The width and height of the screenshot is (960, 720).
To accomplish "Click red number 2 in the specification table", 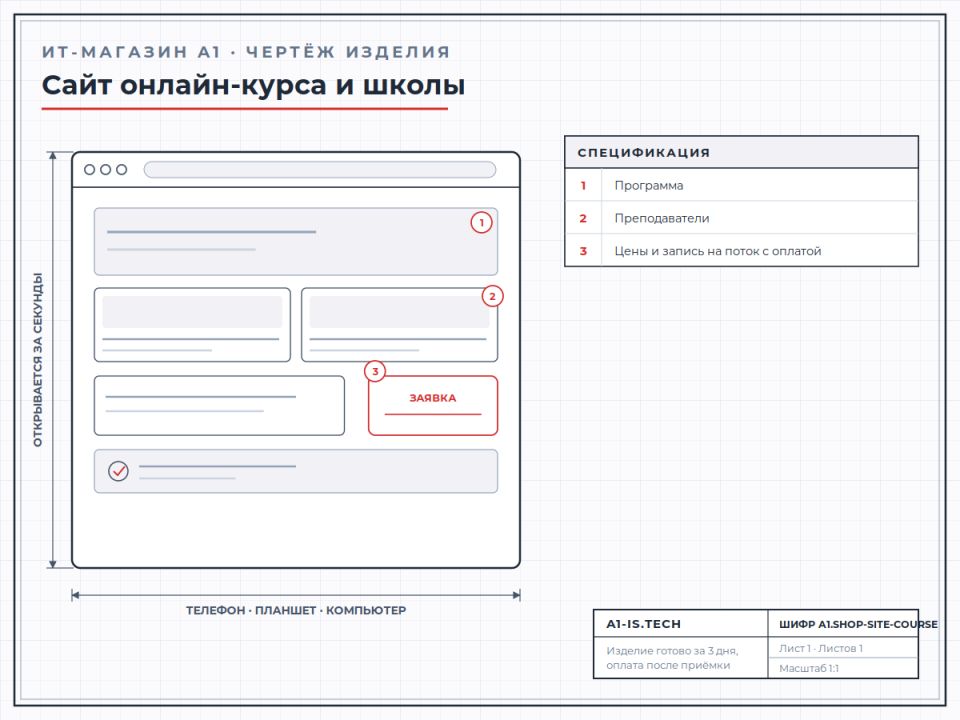I will coord(583,218).
